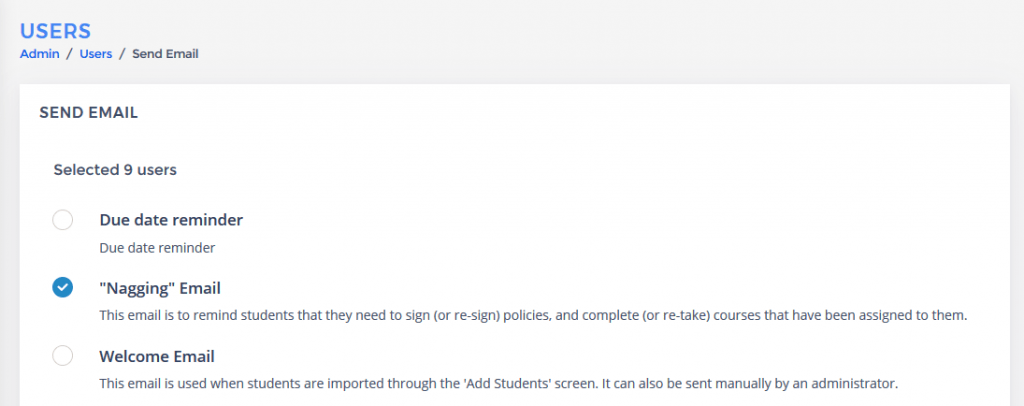Click the large USERS page heading
The image size is (1024, 406).
(56, 30)
